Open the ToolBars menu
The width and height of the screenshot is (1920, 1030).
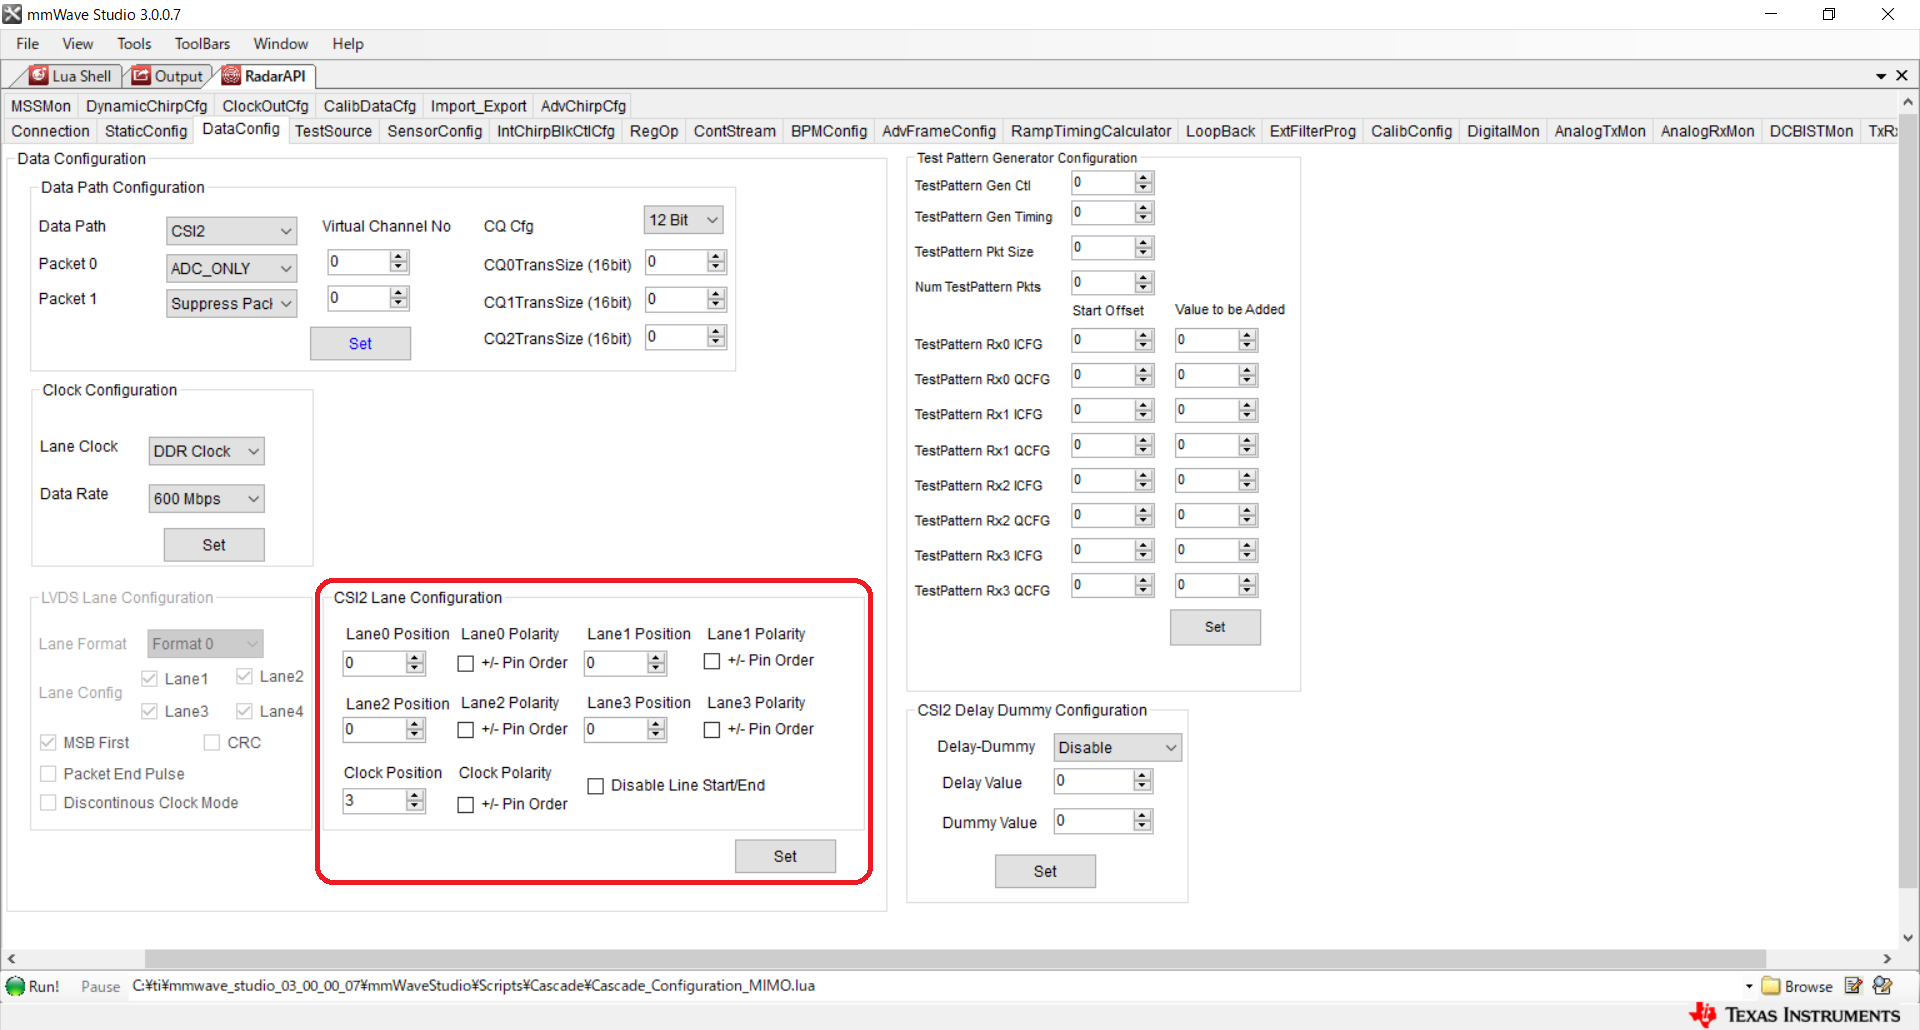202,44
